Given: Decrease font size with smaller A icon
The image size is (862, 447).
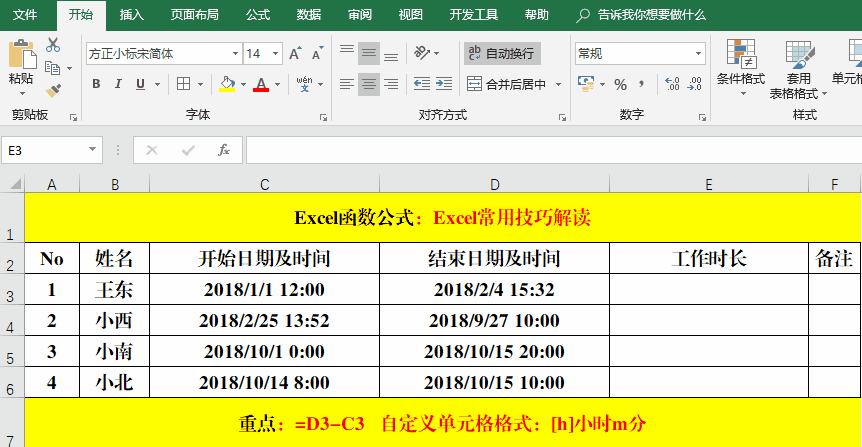Looking at the screenshot, I should coord(317,53).
